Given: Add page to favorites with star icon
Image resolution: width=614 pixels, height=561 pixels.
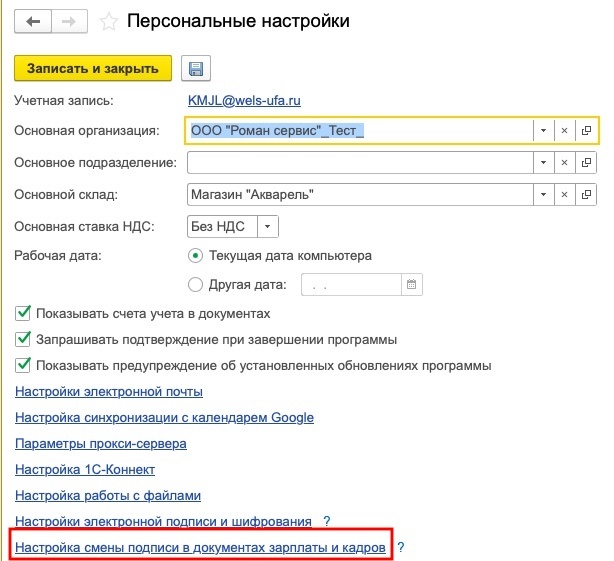Looking at the screenshot, I should click(108, 22).
